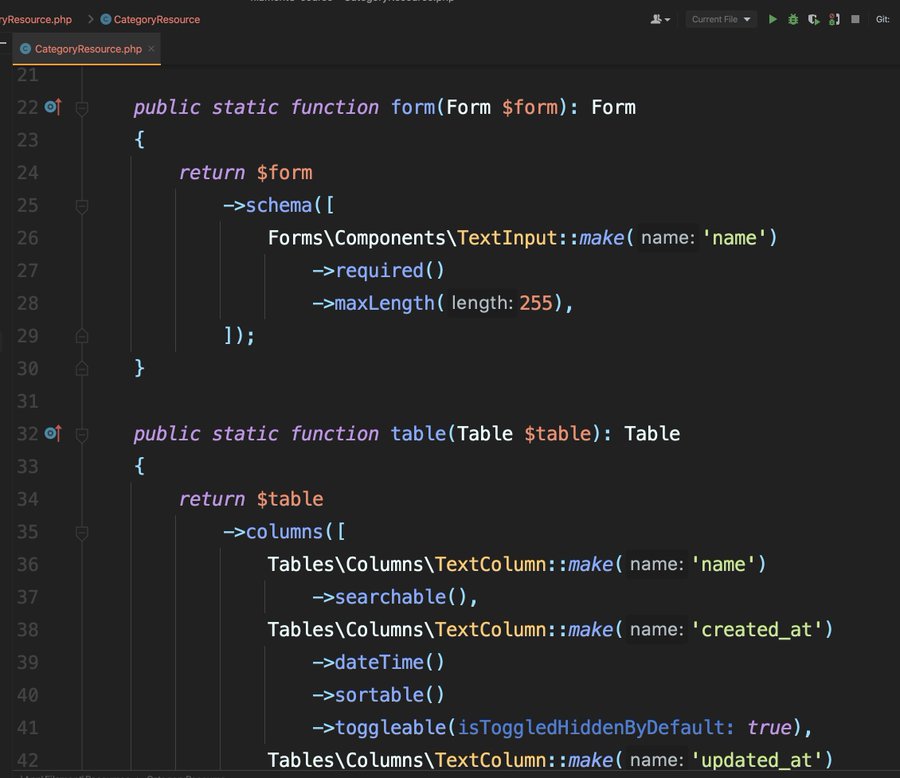Click the class icon in the CategoryResource.php tab

25,49
